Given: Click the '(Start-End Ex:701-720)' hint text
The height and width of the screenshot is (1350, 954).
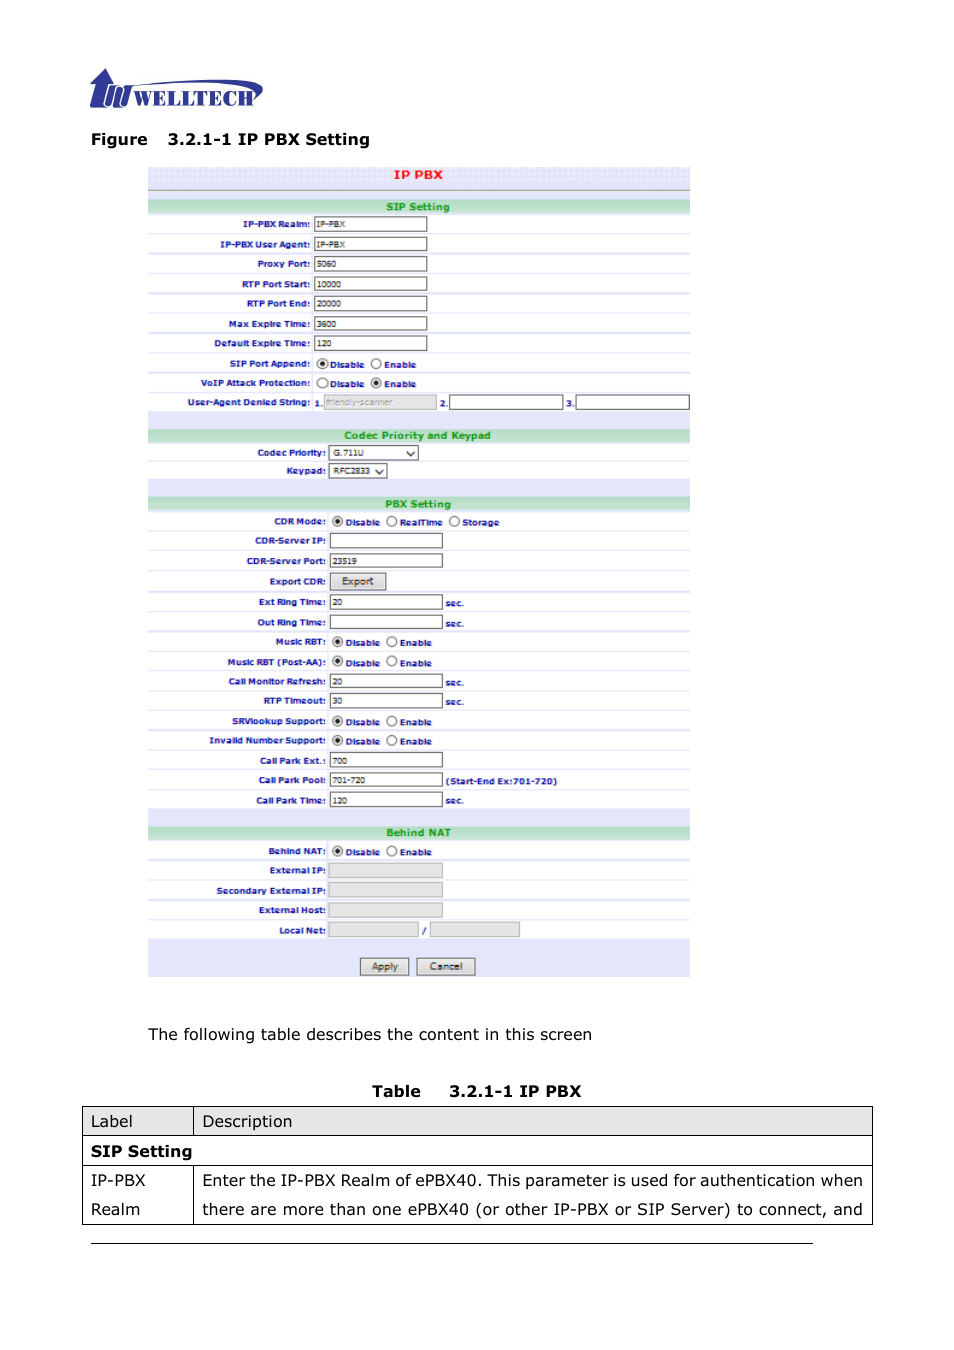Looking at the screenshot, I should point(501,781).
